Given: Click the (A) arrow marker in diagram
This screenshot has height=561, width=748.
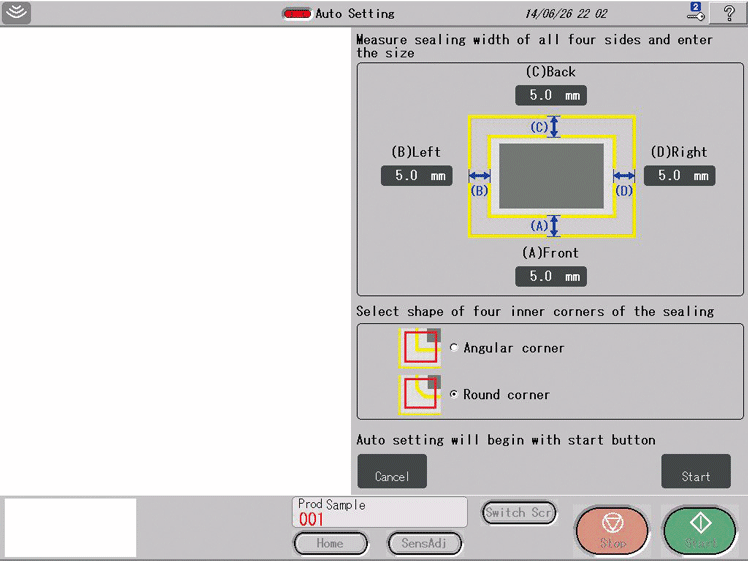Looking at the screenshot, I should pyautogui.click(x=553, y=226).
